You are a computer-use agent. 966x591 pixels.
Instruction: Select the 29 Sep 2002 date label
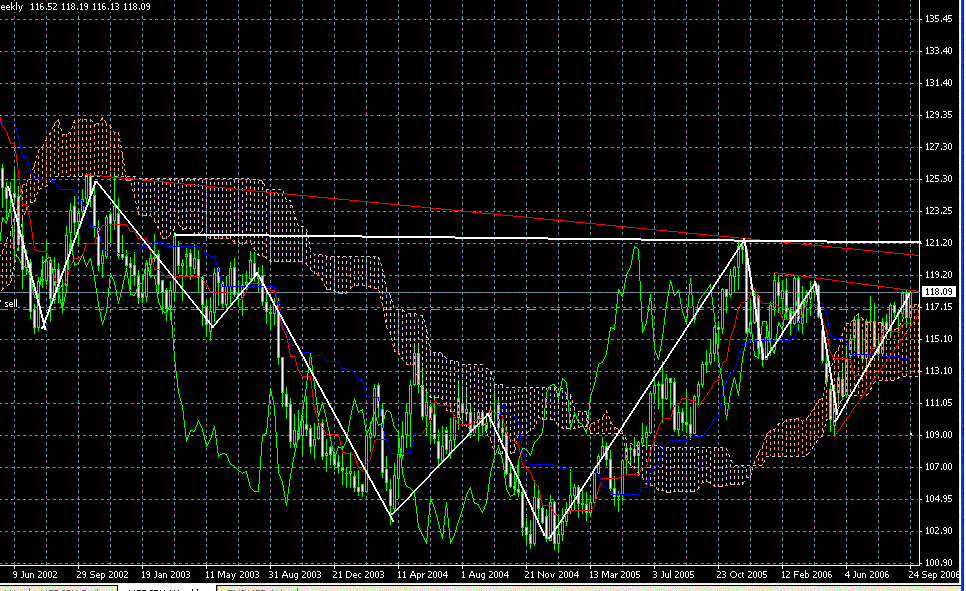tap(102, 574)
